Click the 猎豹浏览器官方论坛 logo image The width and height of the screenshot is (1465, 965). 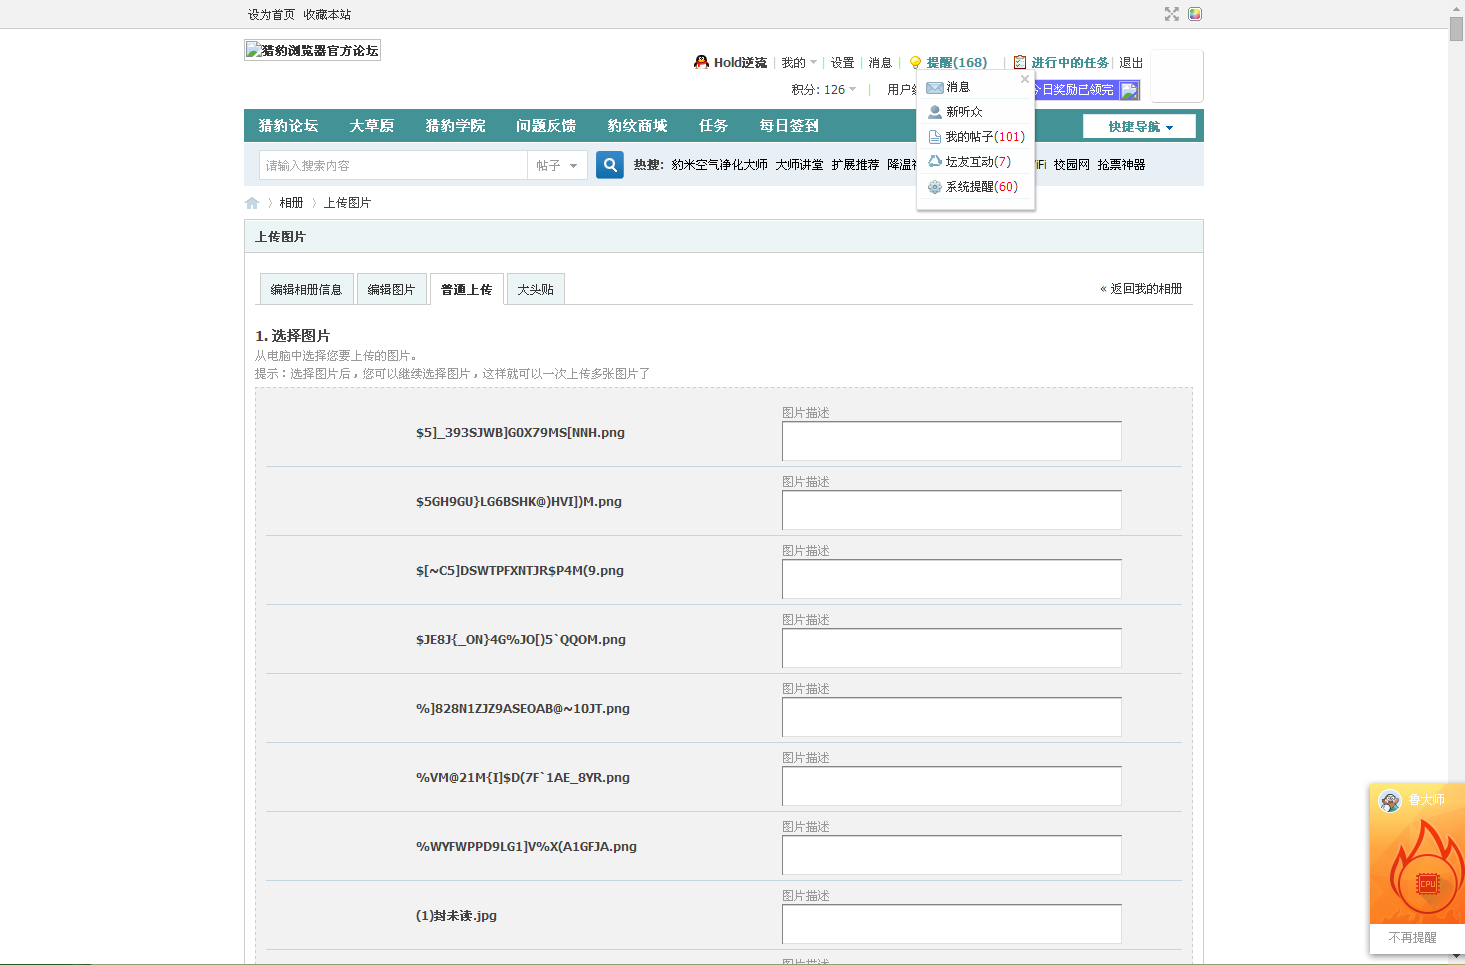click(x=312, y=50)
